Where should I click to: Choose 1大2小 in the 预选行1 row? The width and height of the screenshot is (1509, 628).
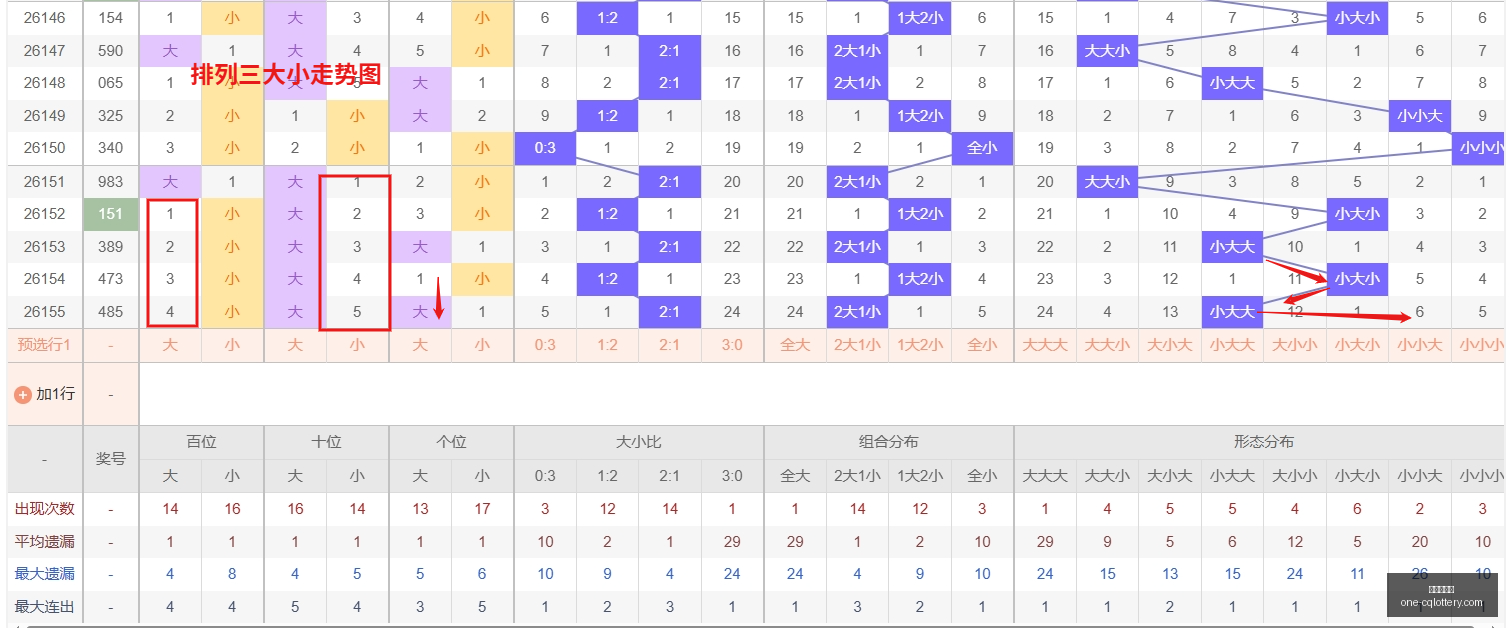(x=920, y=345)
